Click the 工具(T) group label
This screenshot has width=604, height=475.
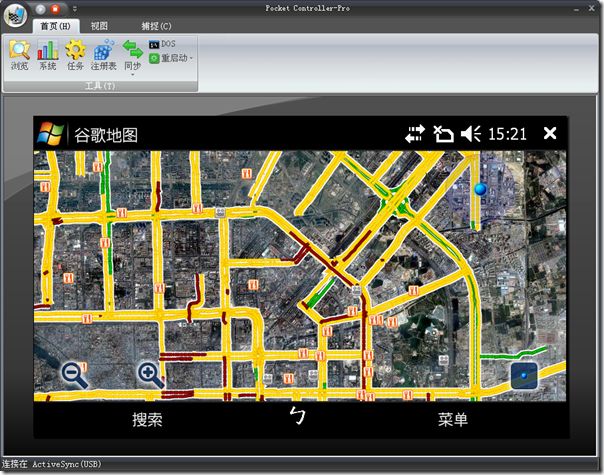pos(100,86)
